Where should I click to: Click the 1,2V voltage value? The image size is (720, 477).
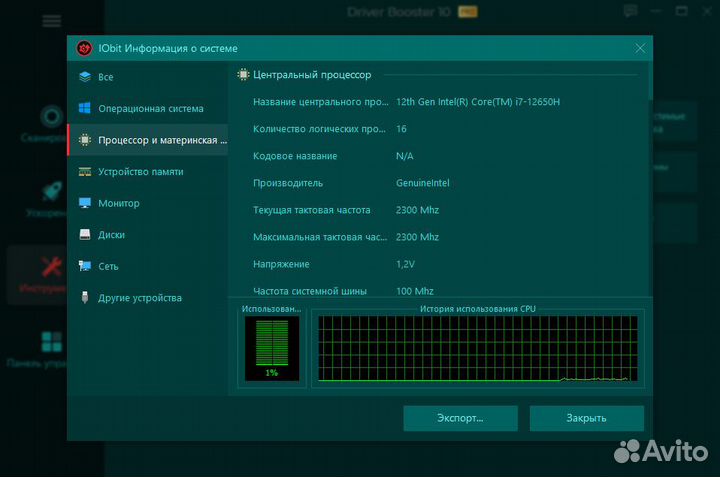point(405,264)
